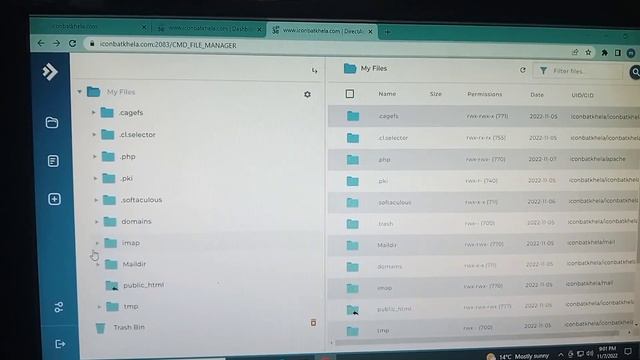640x360 pixels.
Task: Collapse the My Files tree root
Action: tap(79, 91)
